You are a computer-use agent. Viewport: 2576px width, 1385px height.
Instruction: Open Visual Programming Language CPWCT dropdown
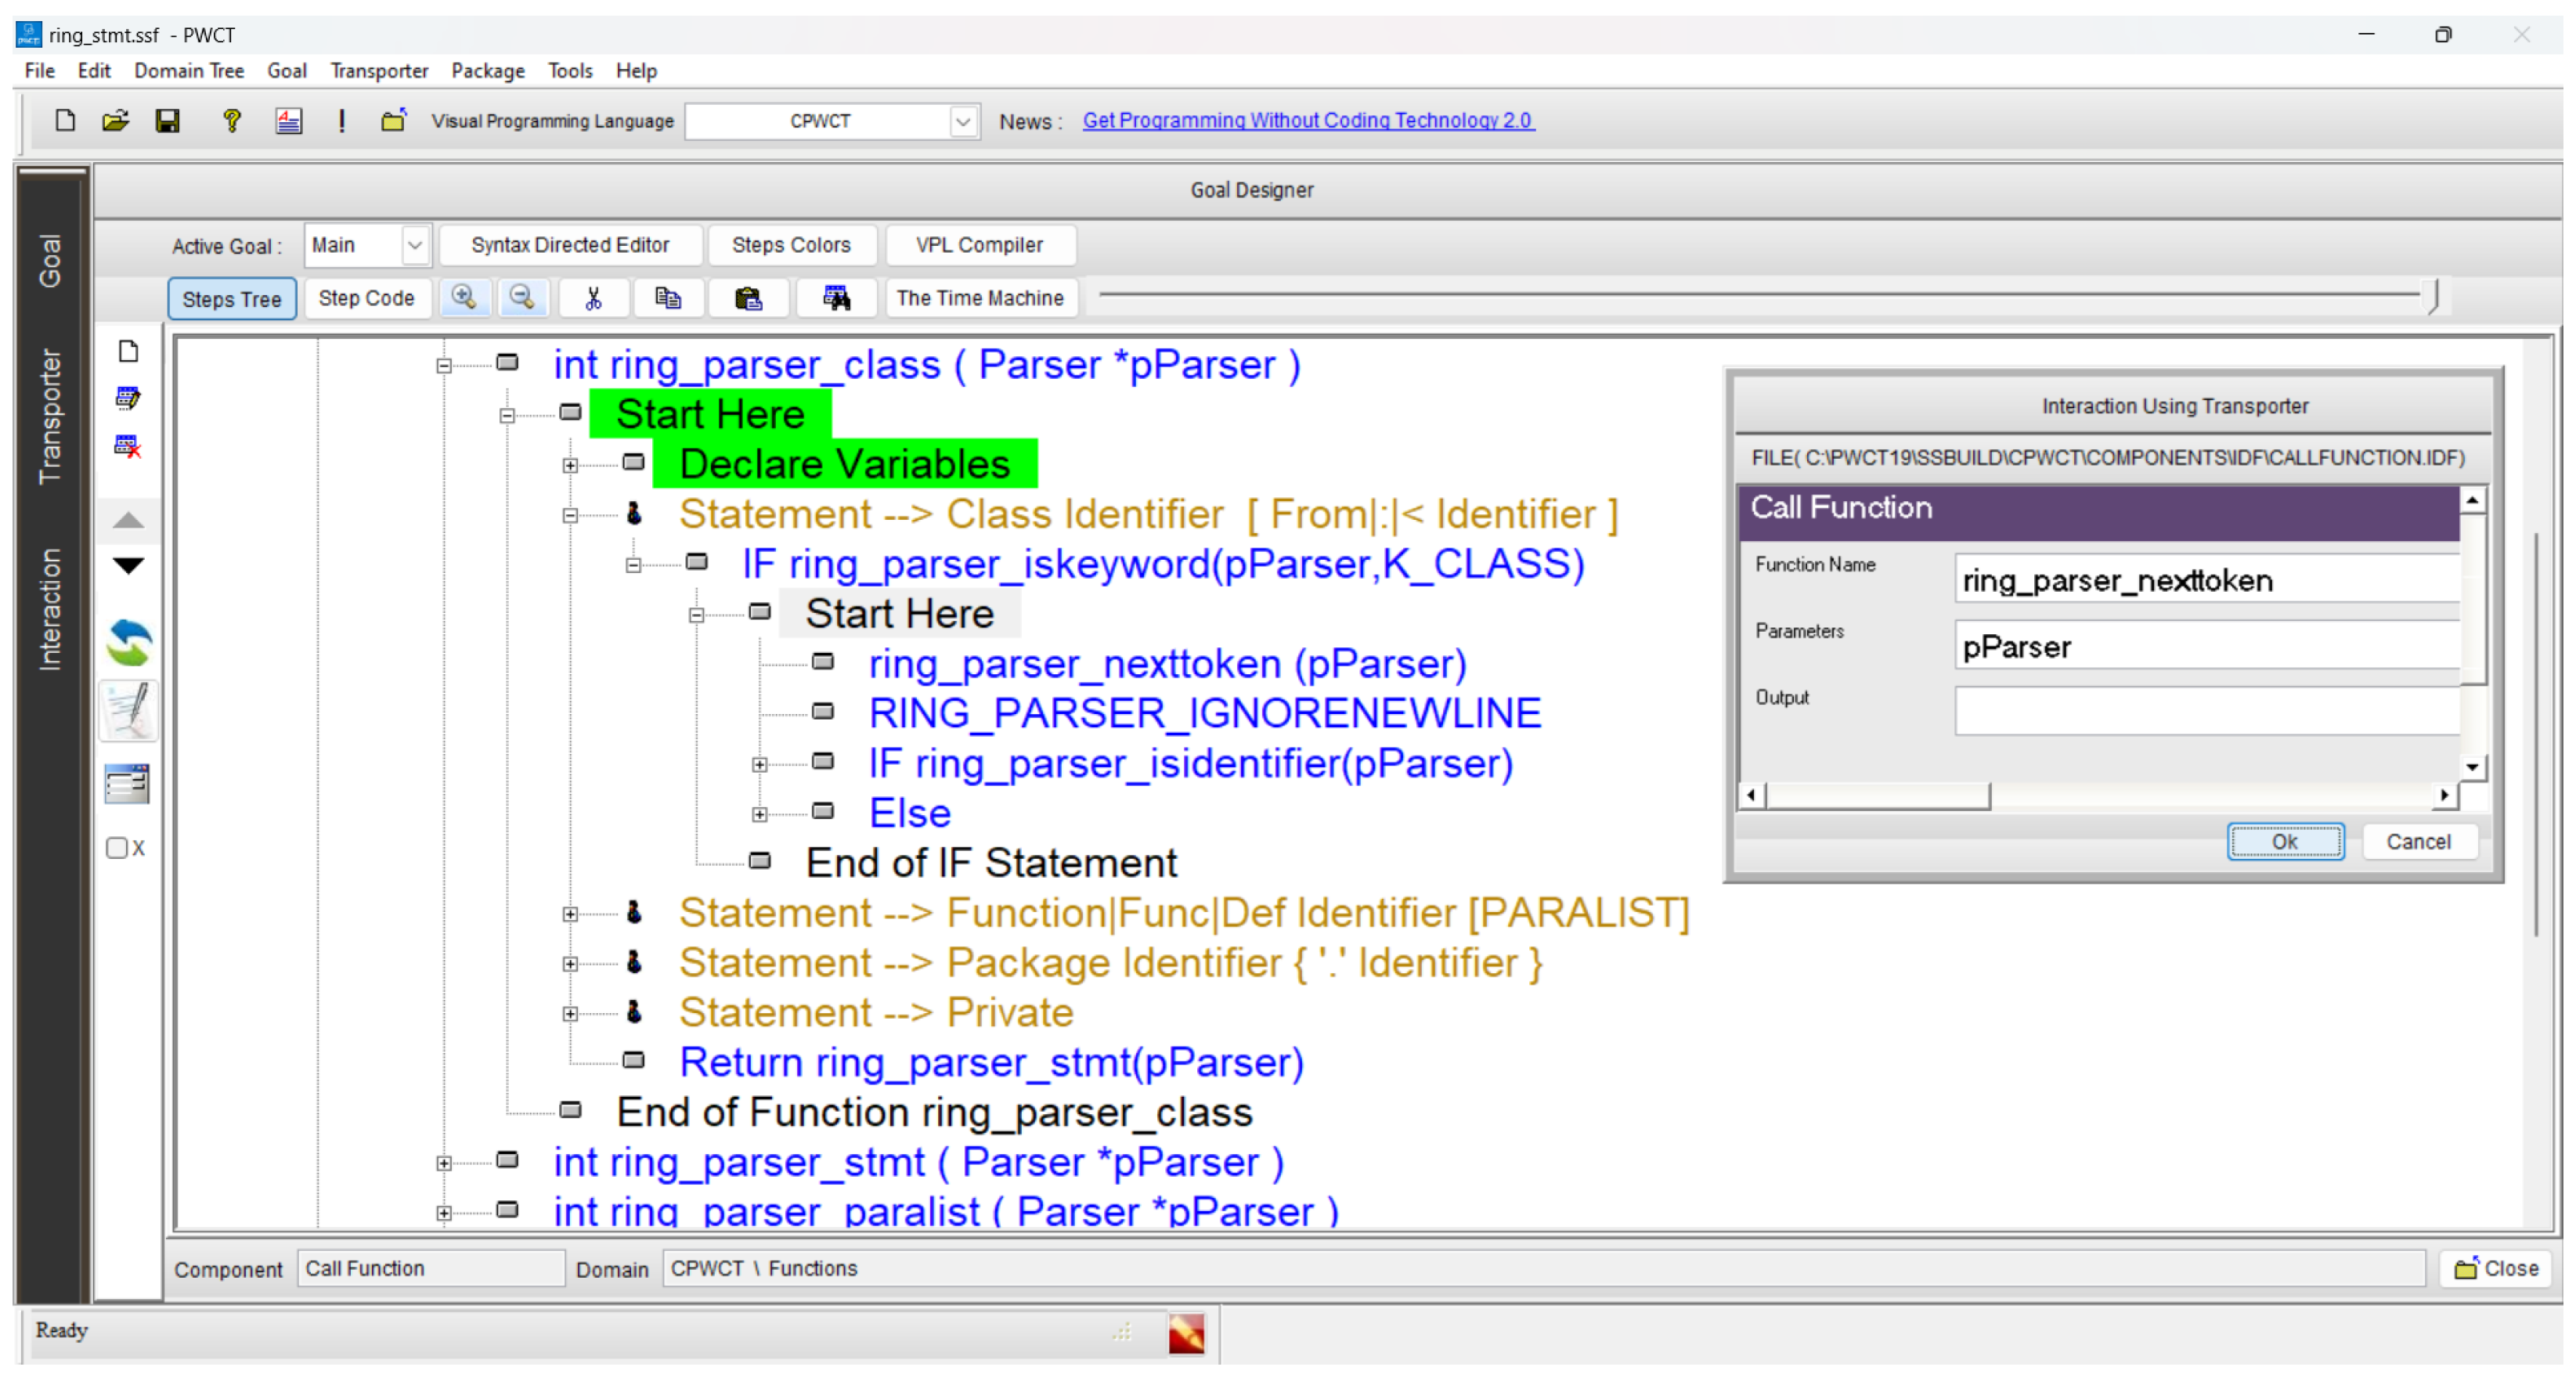click(962, 122)
